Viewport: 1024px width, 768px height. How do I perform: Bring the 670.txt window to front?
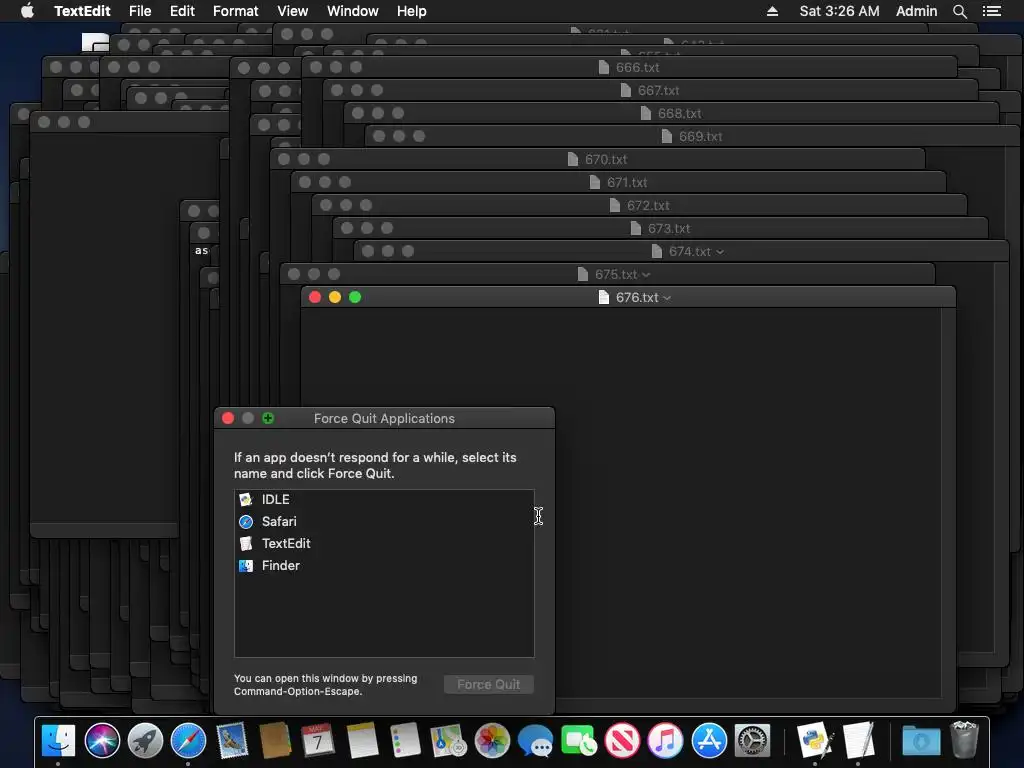click(598, 159)
